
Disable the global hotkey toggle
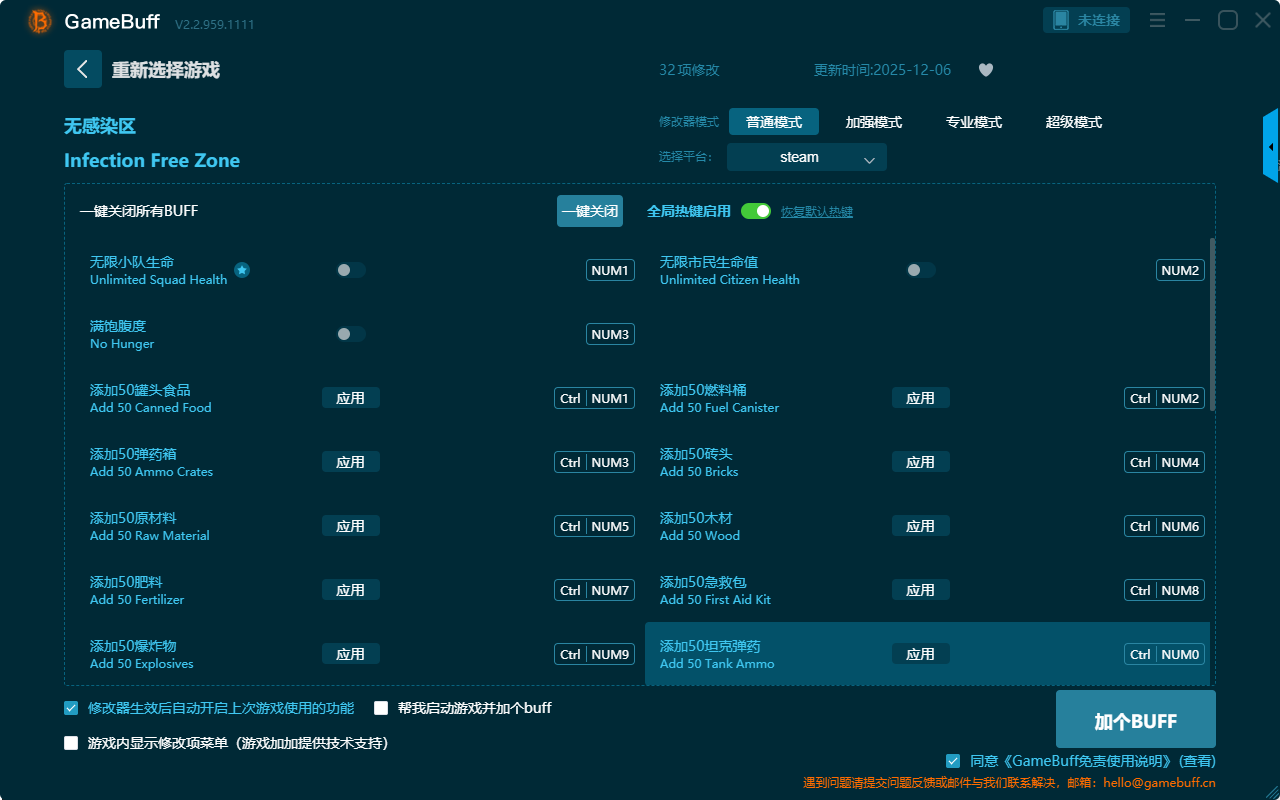coord(756,211)
